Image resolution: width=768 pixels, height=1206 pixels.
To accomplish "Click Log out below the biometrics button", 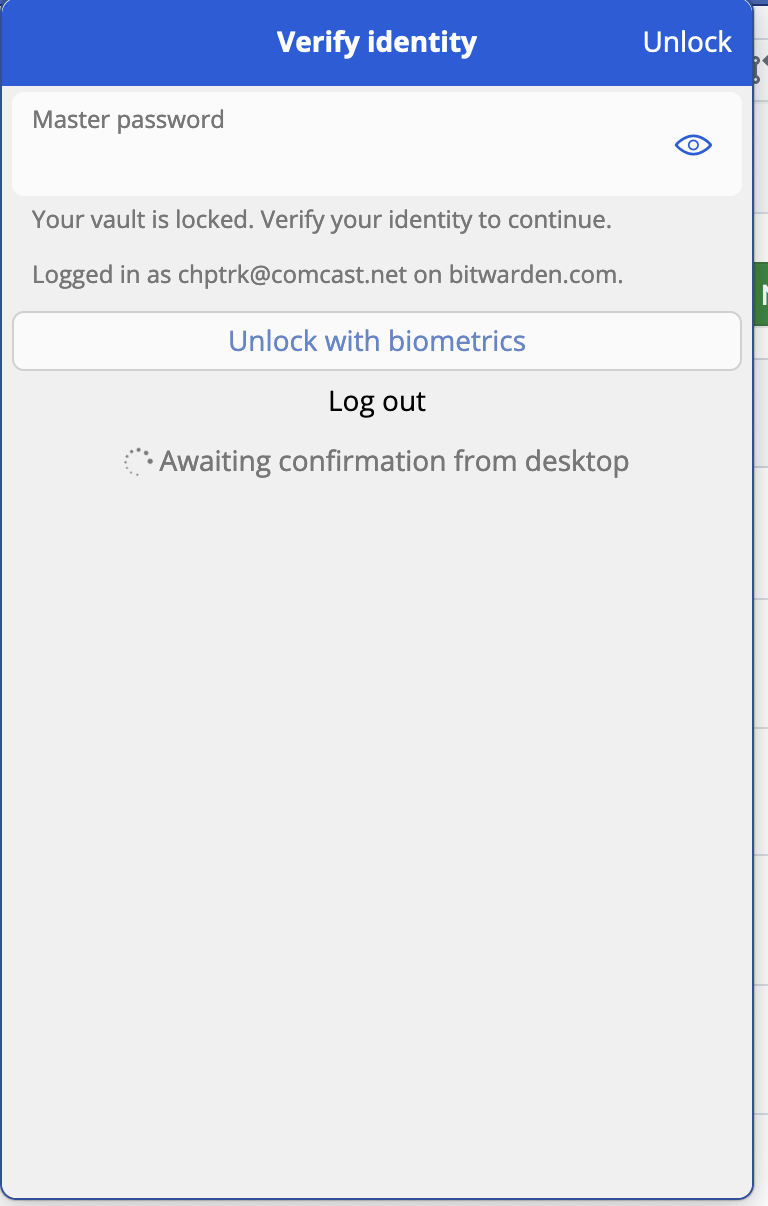I will point(377,401).
